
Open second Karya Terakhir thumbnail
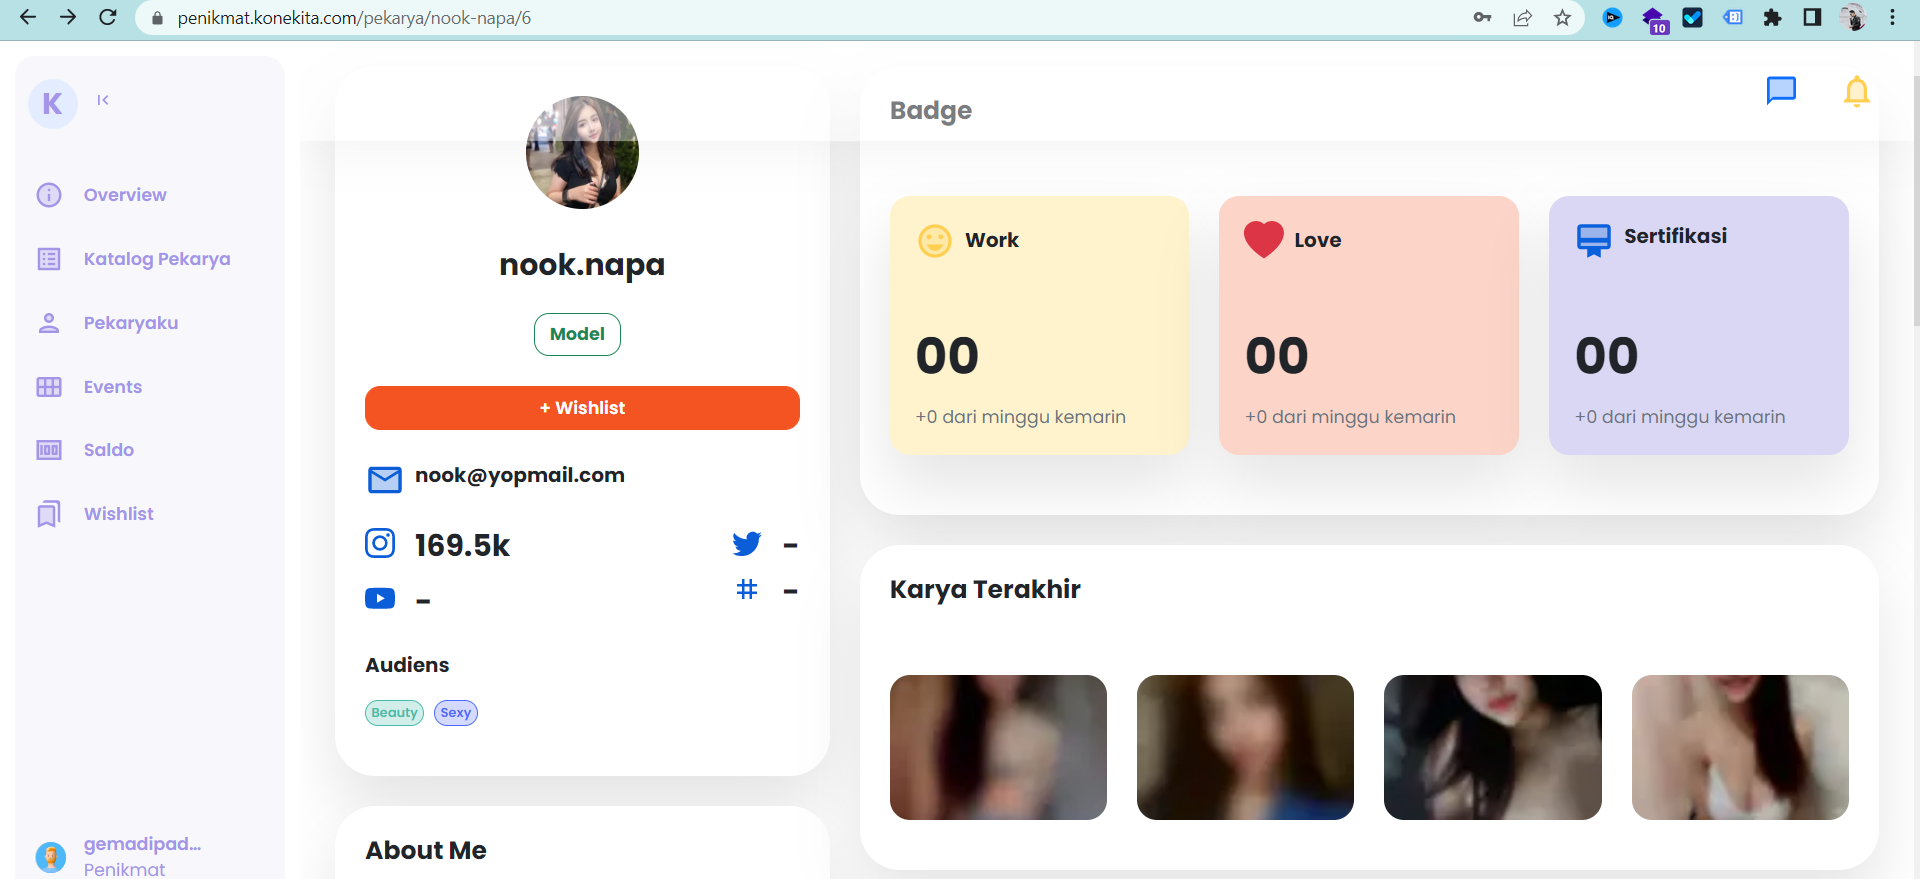pyautogui.click(x=1245, y=747)
